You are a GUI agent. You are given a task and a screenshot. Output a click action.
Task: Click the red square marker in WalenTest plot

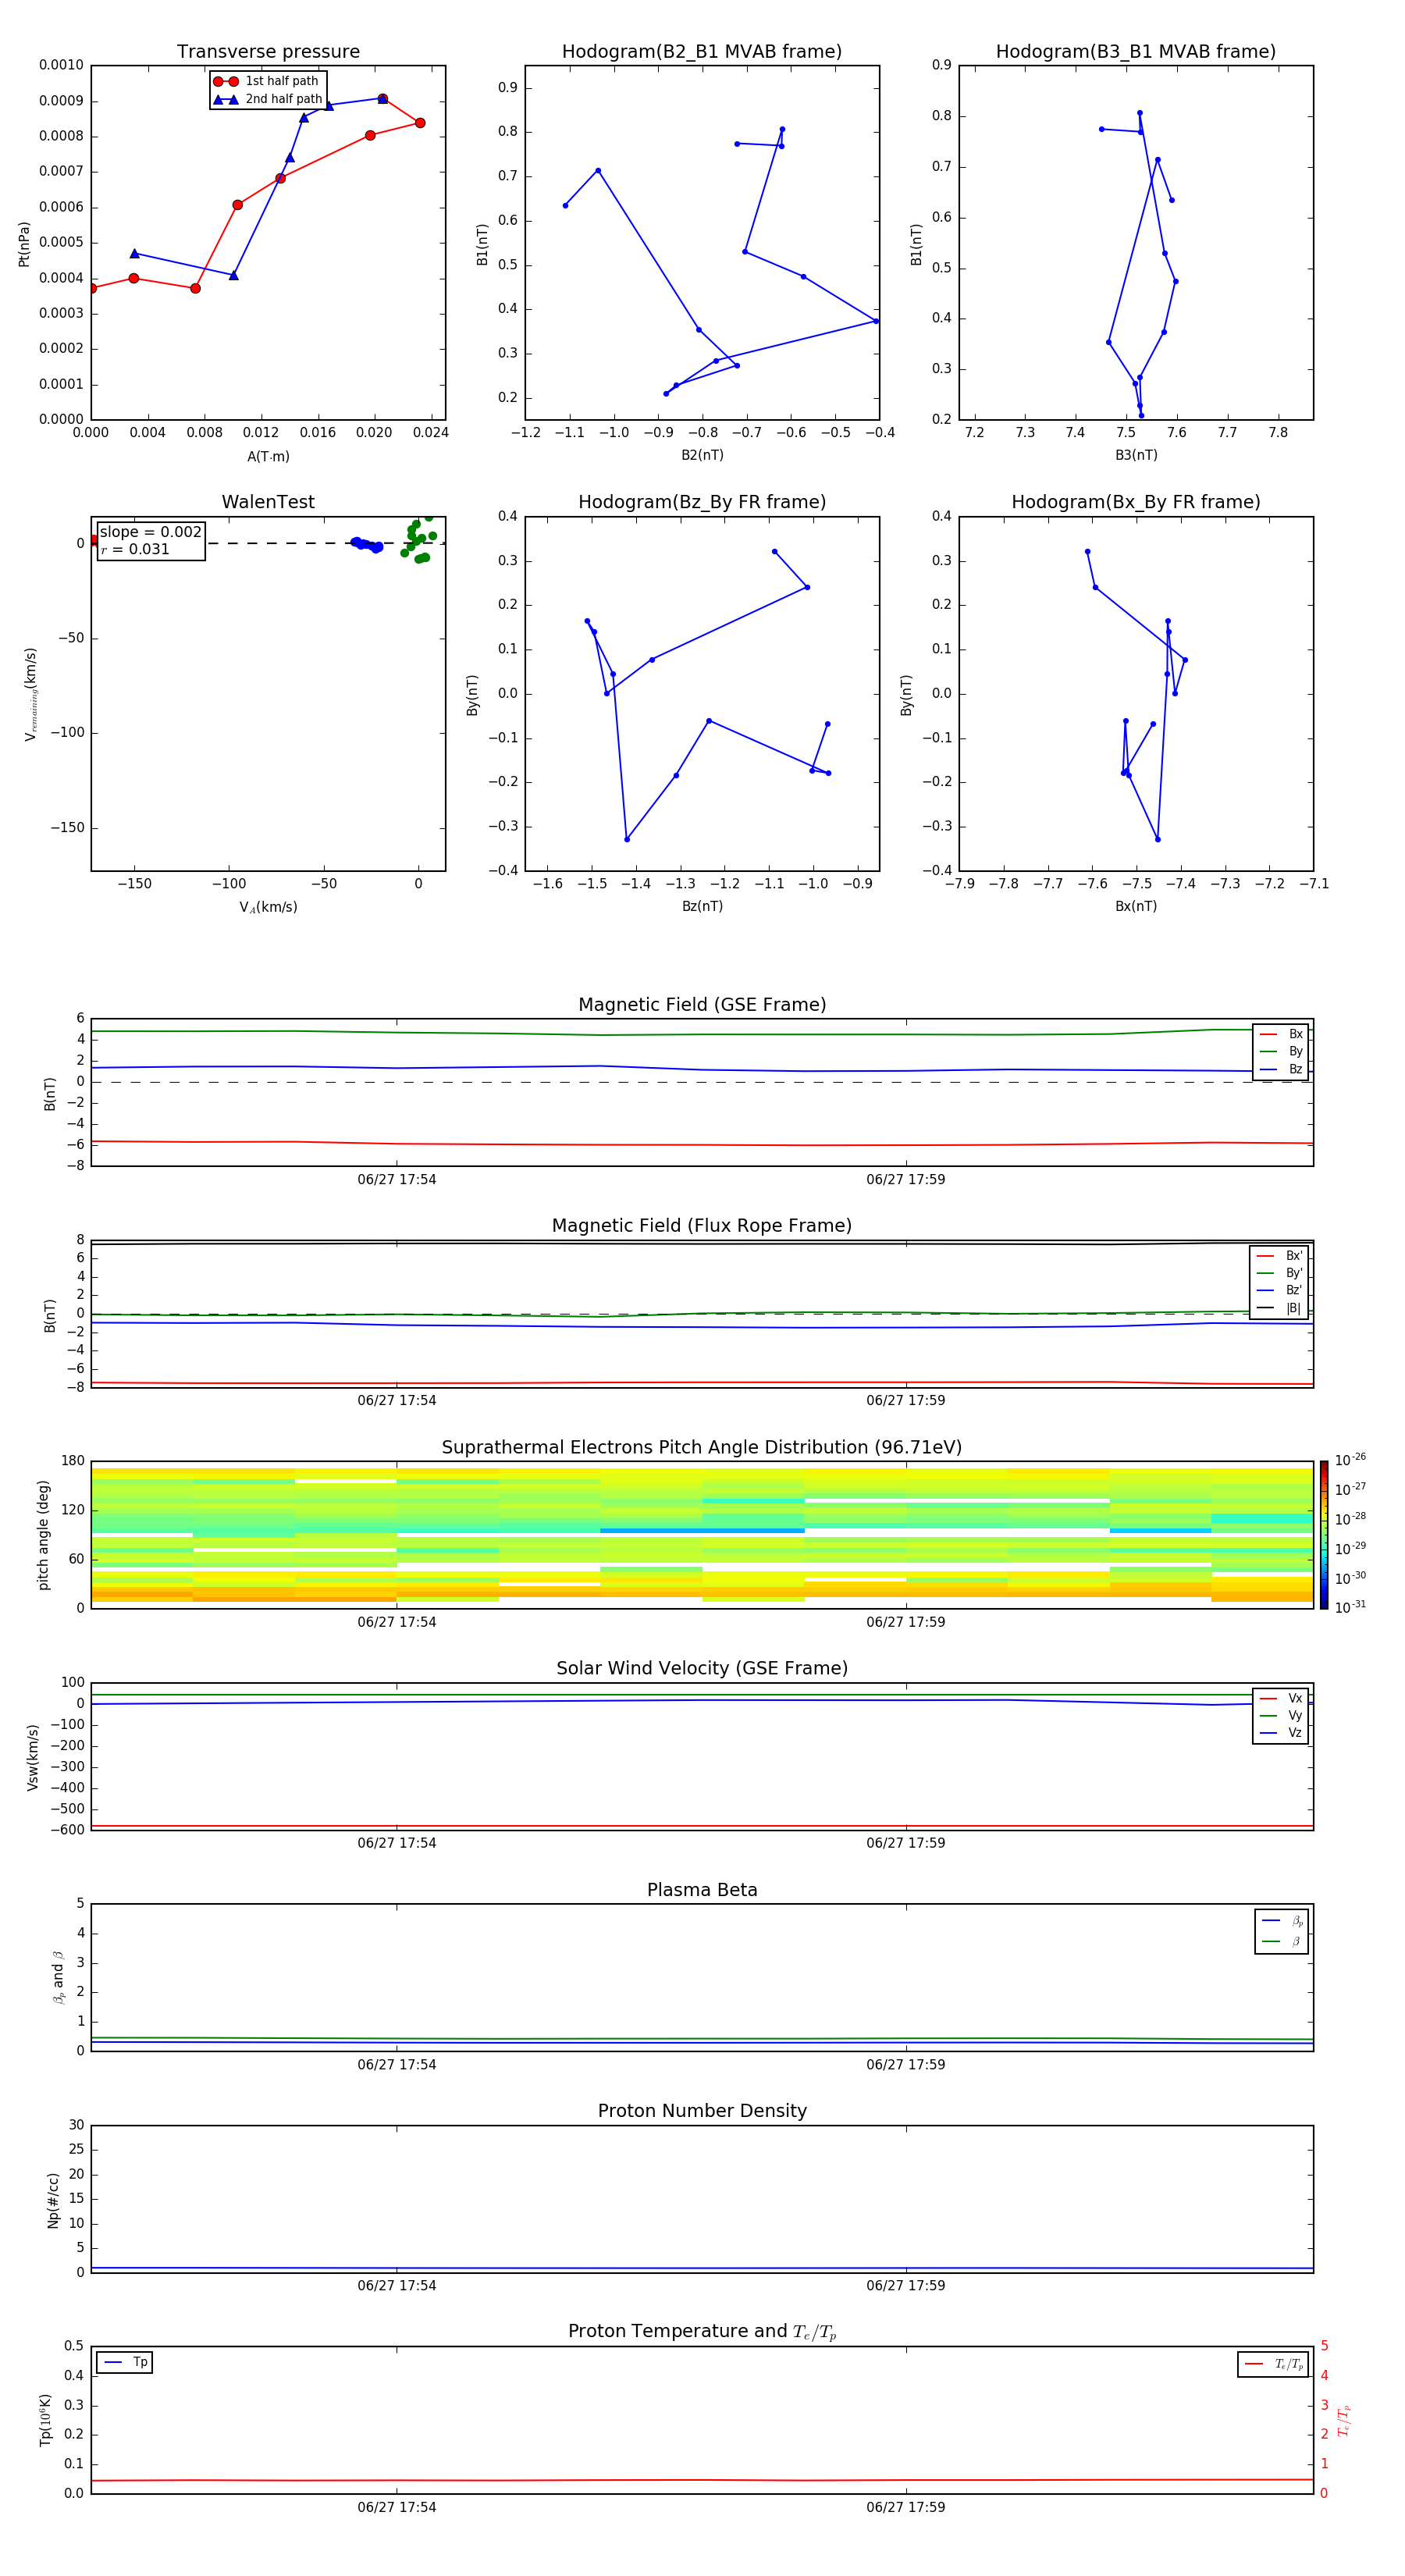(94, 540)
